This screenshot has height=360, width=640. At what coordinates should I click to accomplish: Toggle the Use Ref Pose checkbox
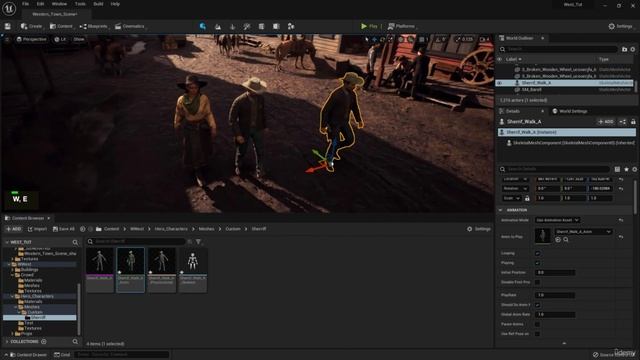coord(538,334)
